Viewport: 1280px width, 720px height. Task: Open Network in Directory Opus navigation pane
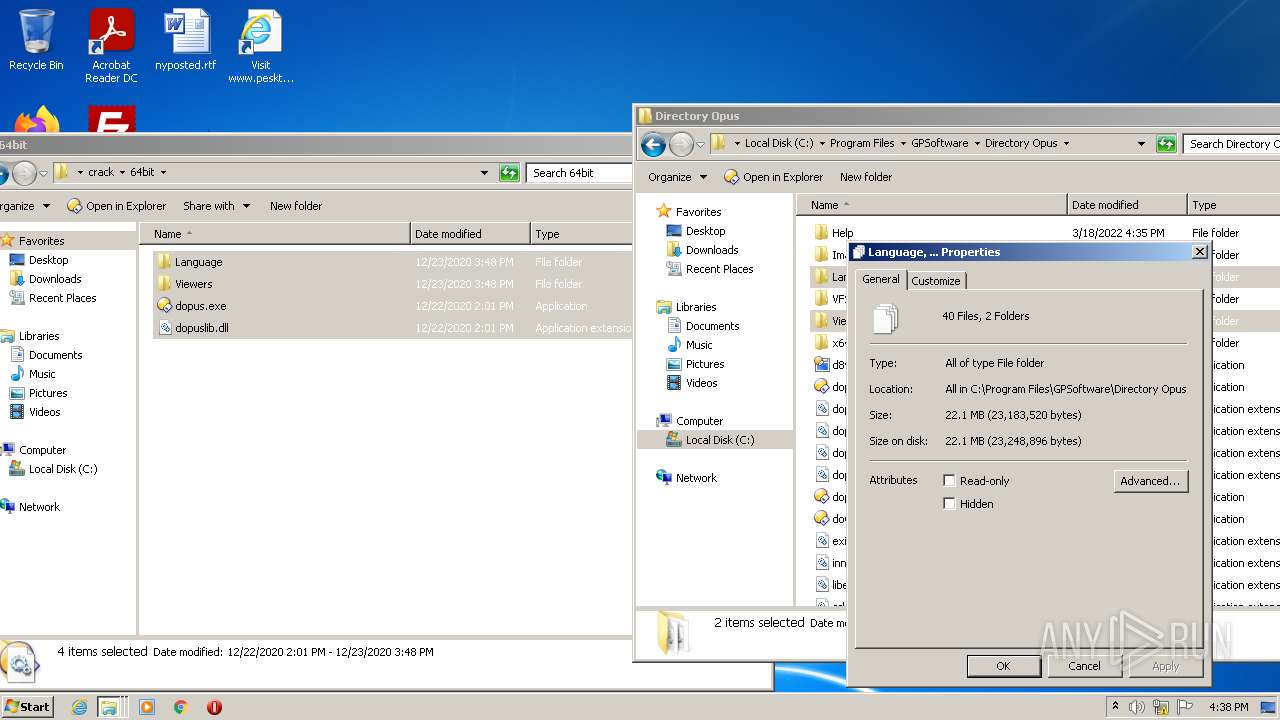coord(696,478)
